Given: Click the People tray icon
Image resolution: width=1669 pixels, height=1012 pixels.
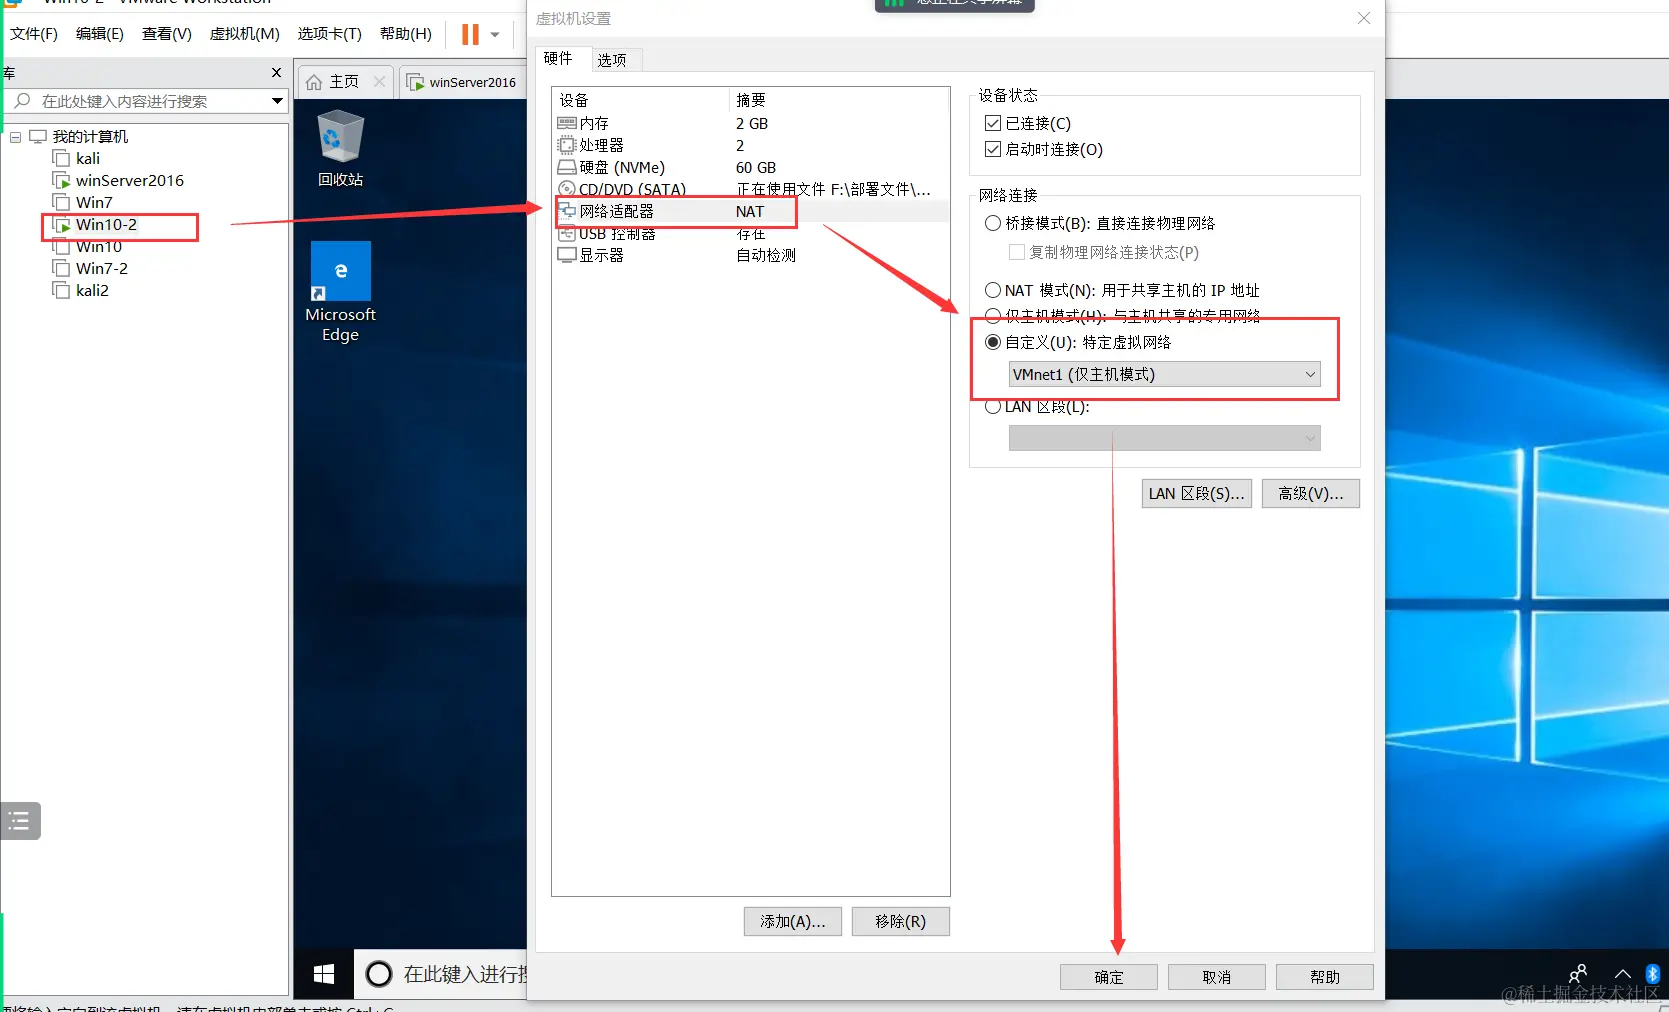Looking at the screenshot, I should (x=1578, y=974).
